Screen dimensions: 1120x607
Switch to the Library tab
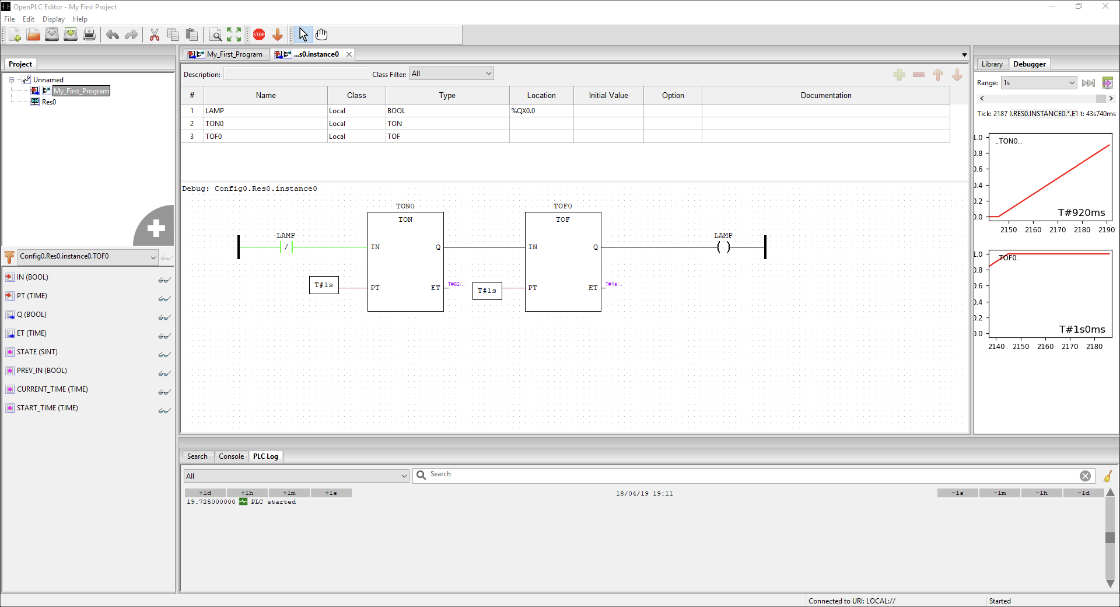click(x=991, y=64)
